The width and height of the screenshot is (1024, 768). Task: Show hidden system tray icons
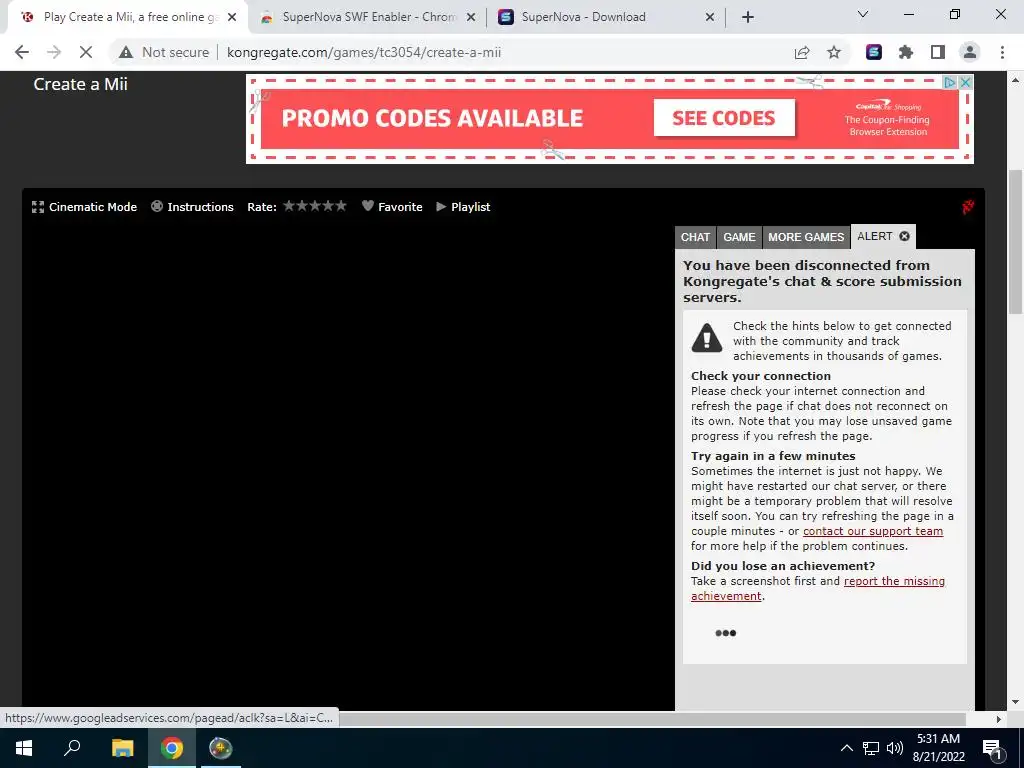[x=846, y=748]
